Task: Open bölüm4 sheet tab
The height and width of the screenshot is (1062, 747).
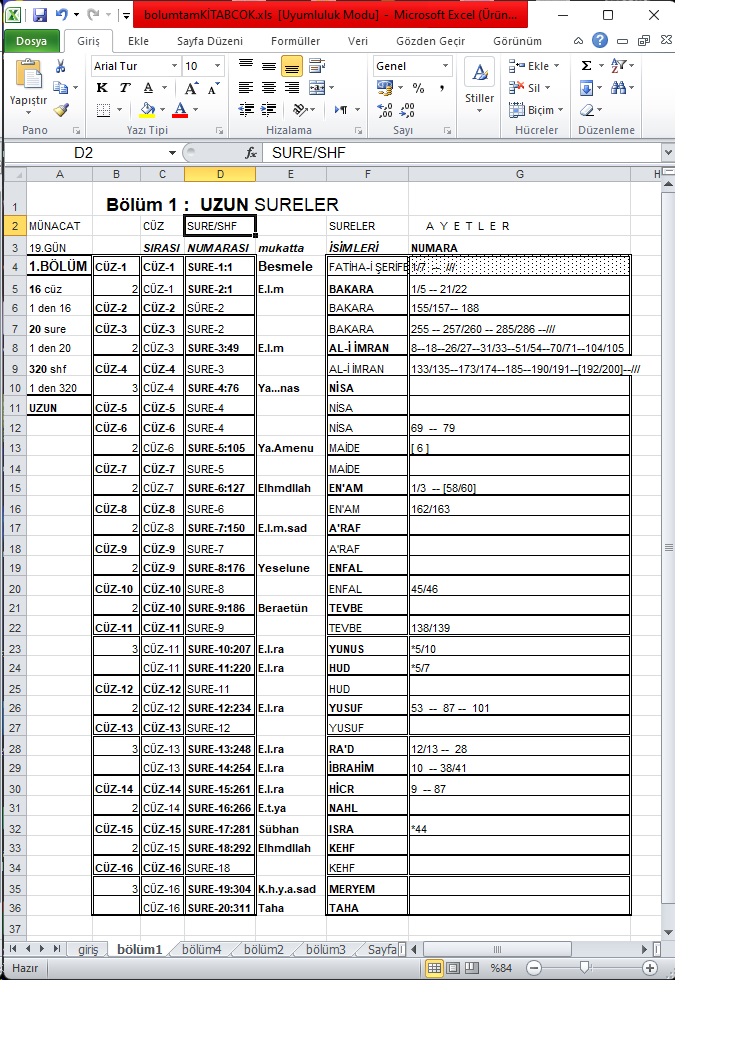Action: pyautogui.click(x=201, y=950)
